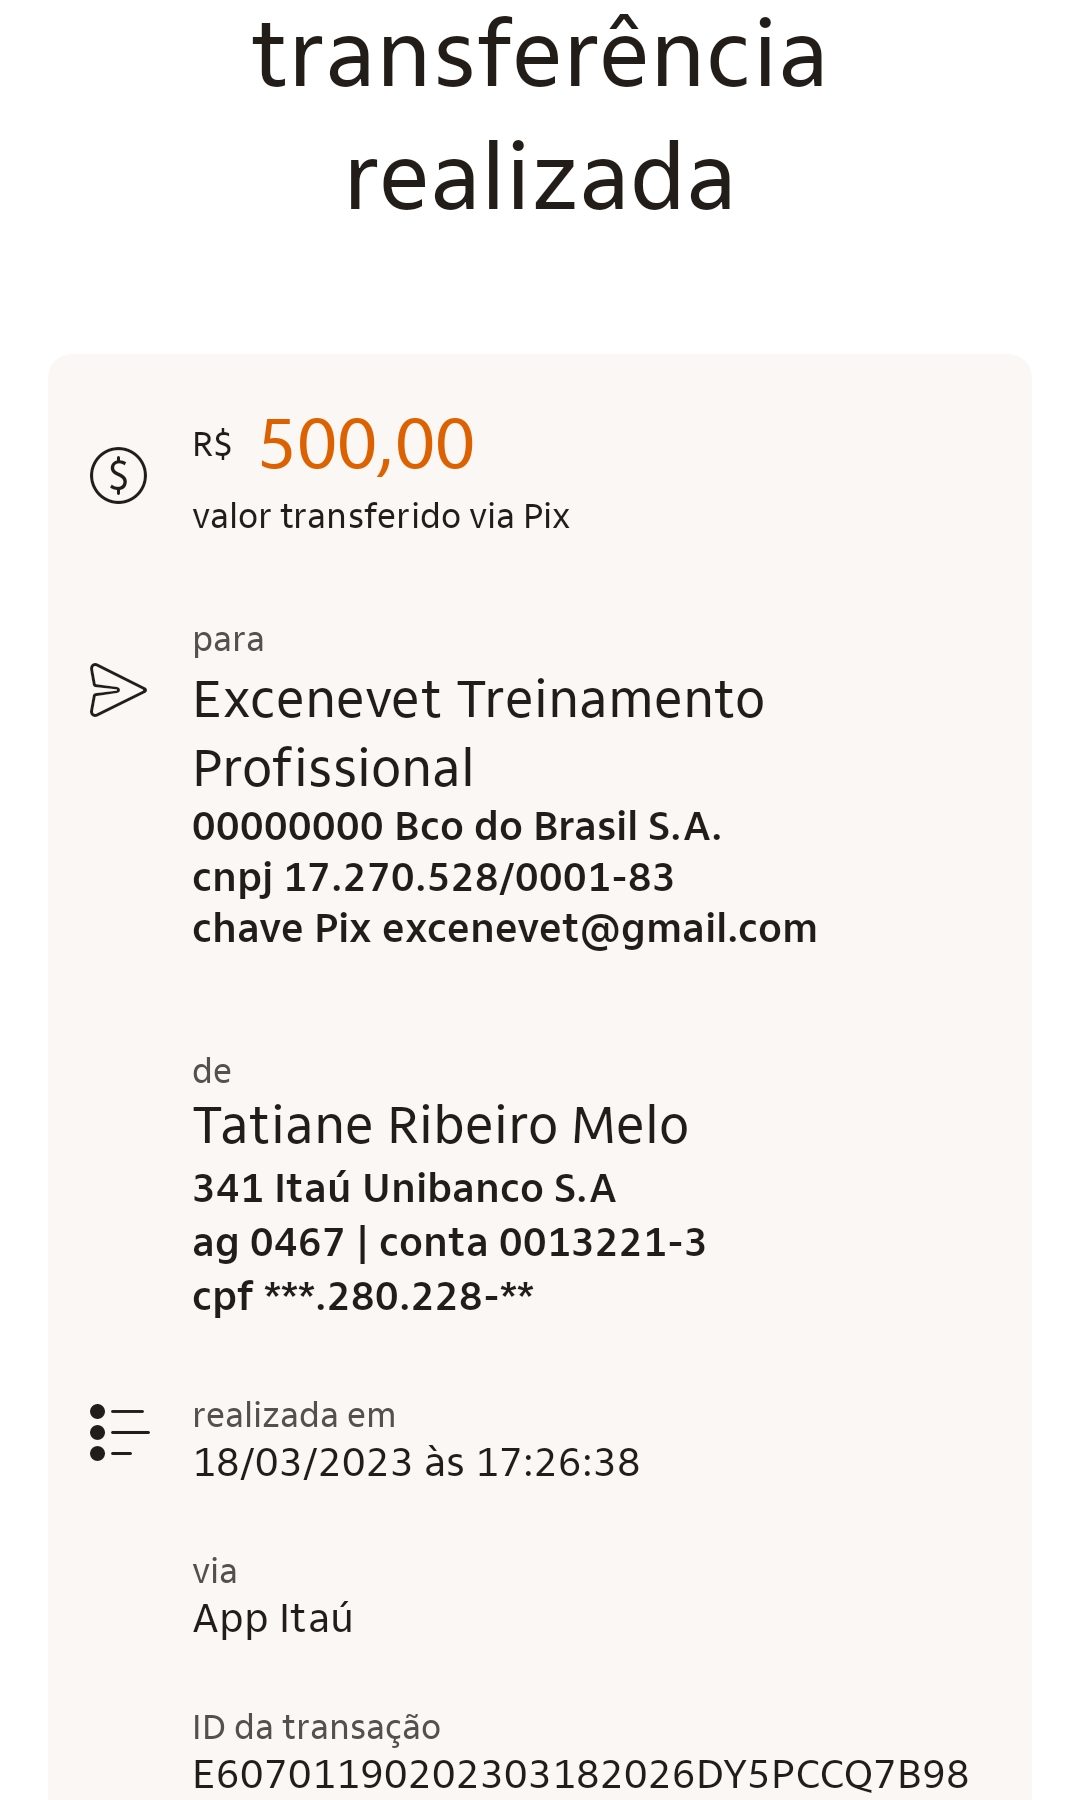
Task: Select agency and account number line
Action: tap(449, 1242)
